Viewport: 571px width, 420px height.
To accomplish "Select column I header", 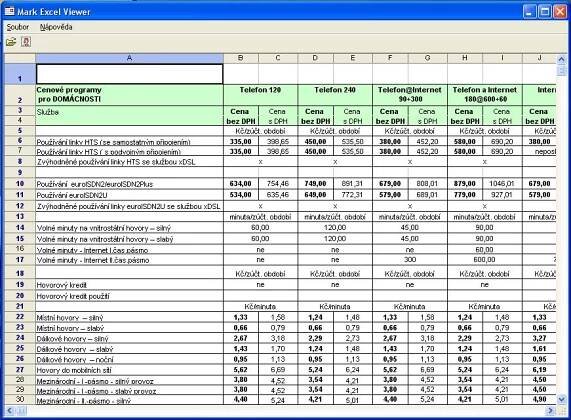I will click(502, 58).
